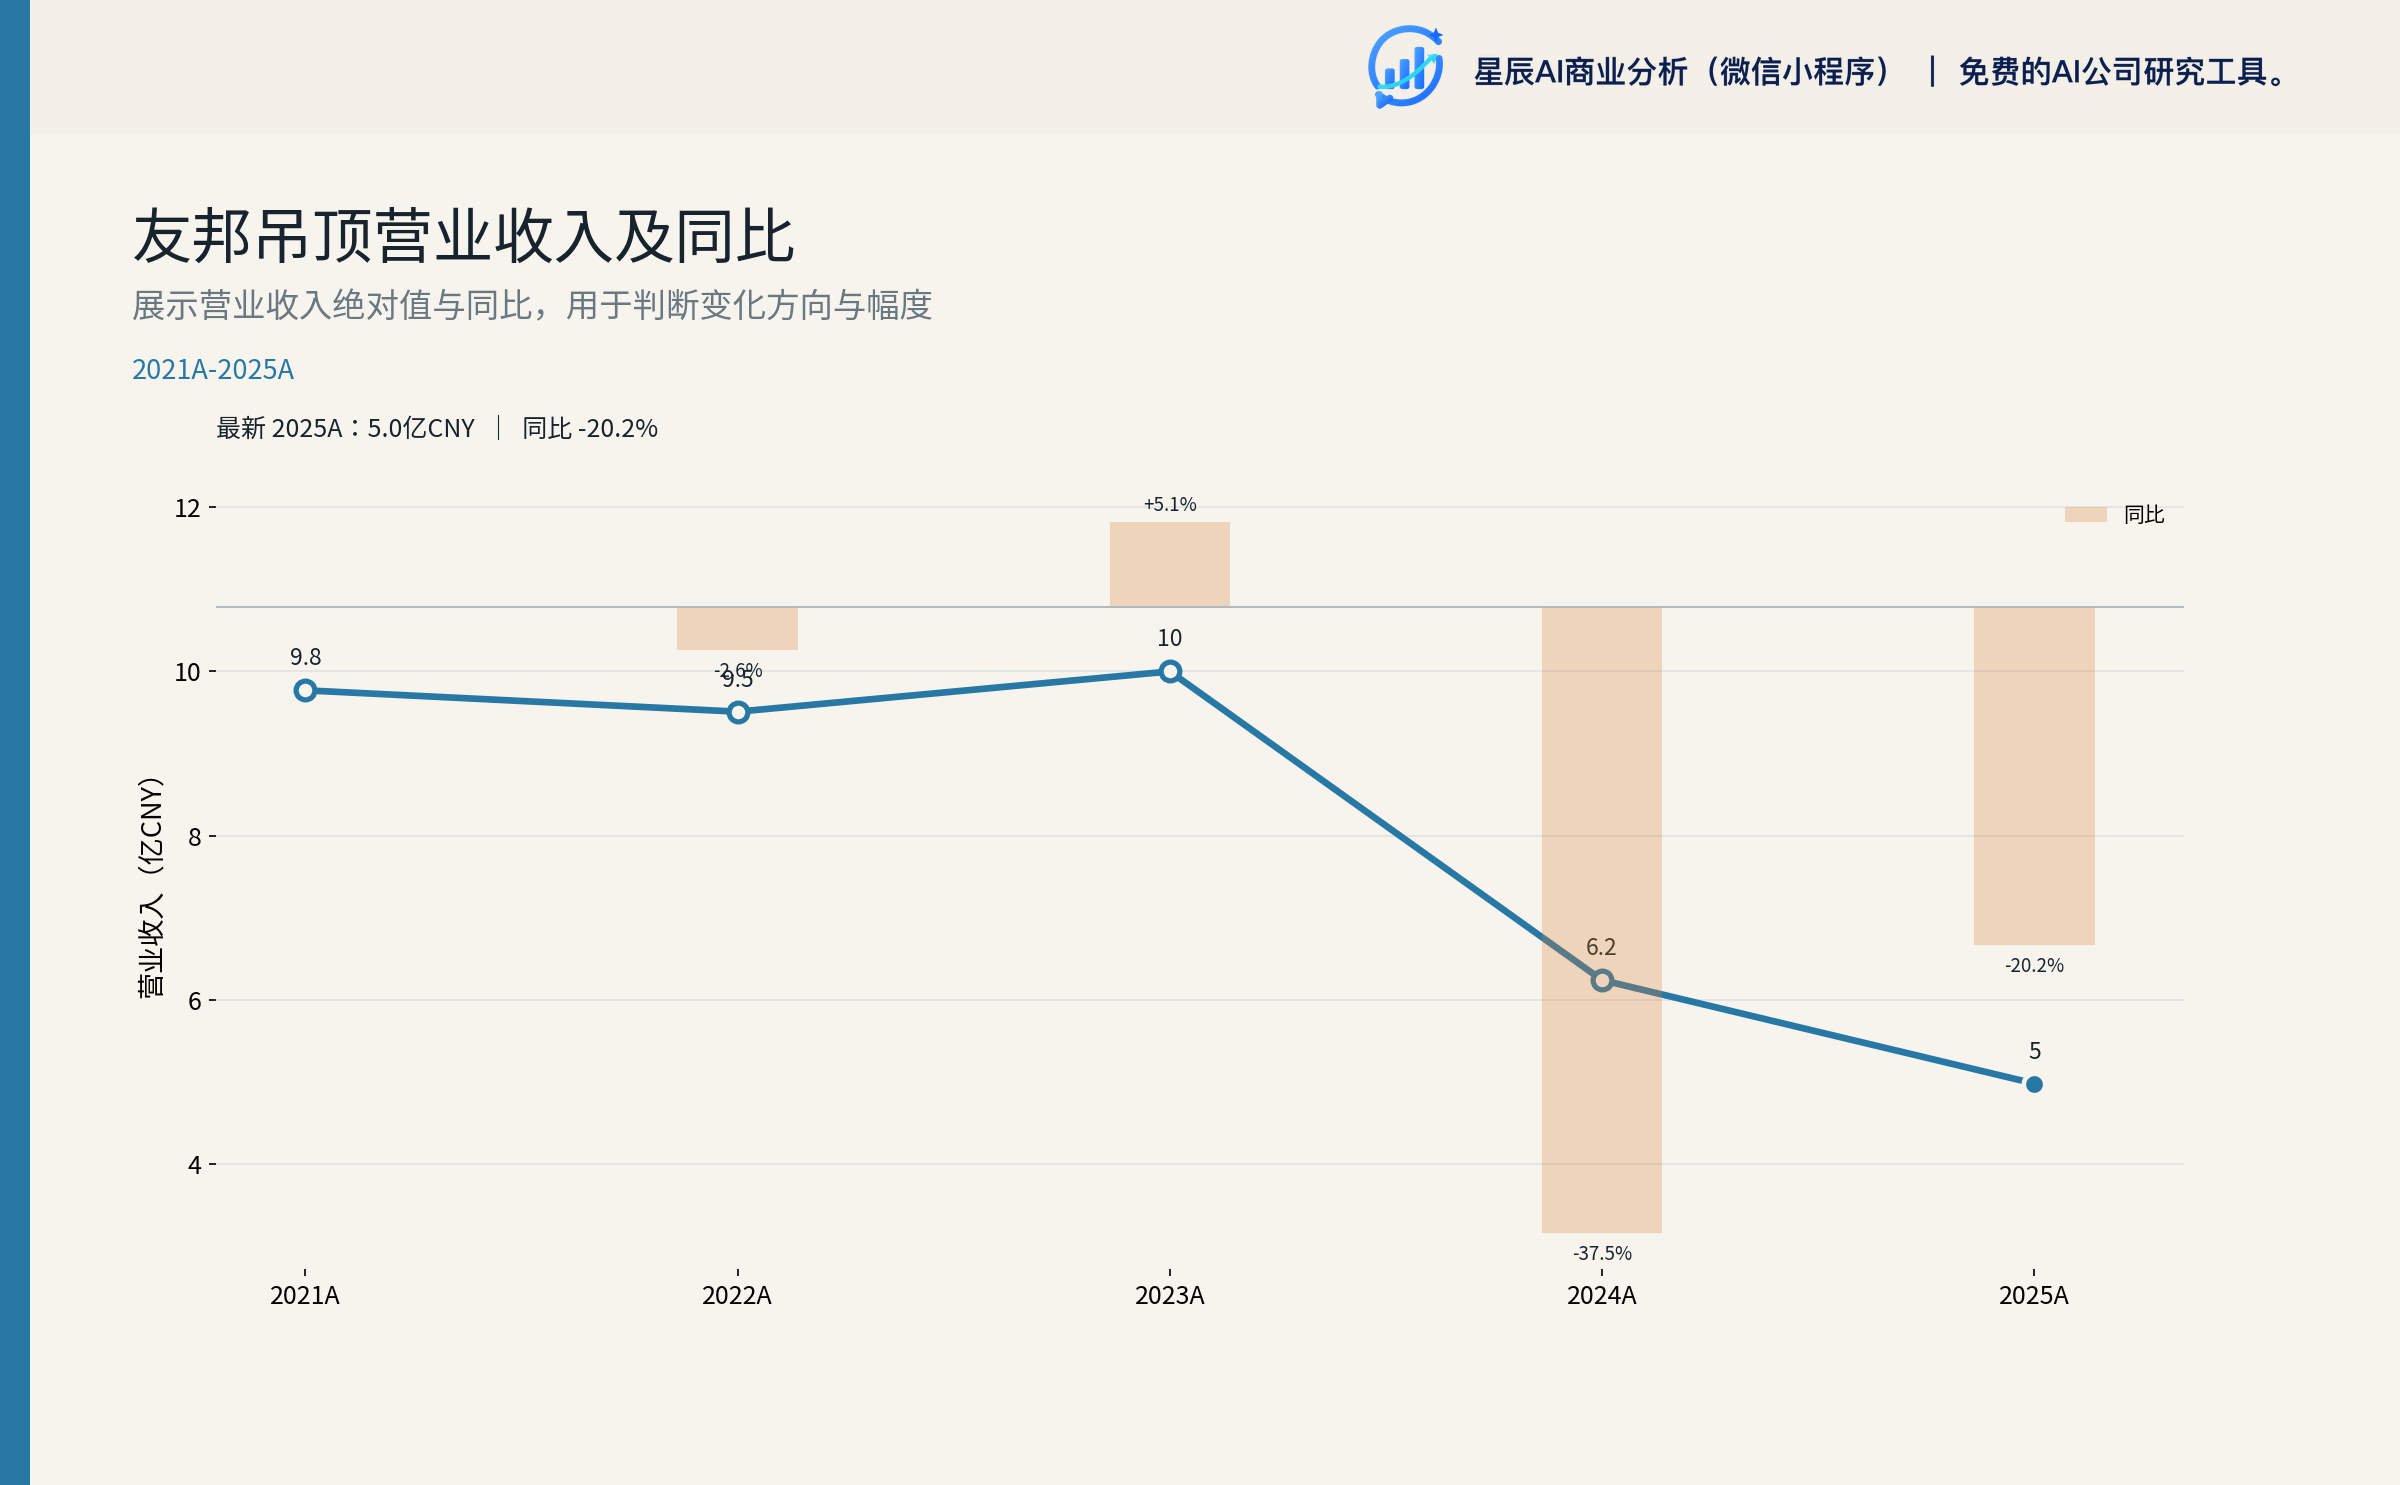
Task: Click the 最新 2025A：5.0亿CNY summary text
Action: pos(345,428)
